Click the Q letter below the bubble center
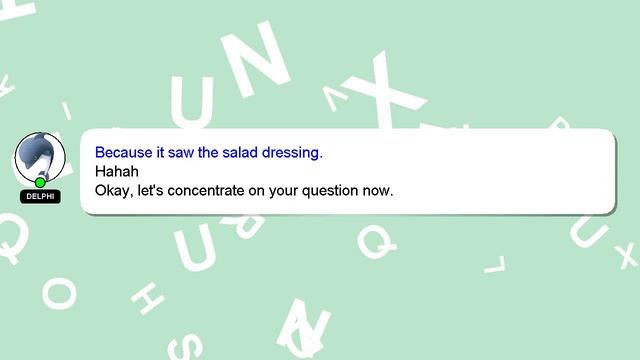Screen dimensions: 640x360 376,243
